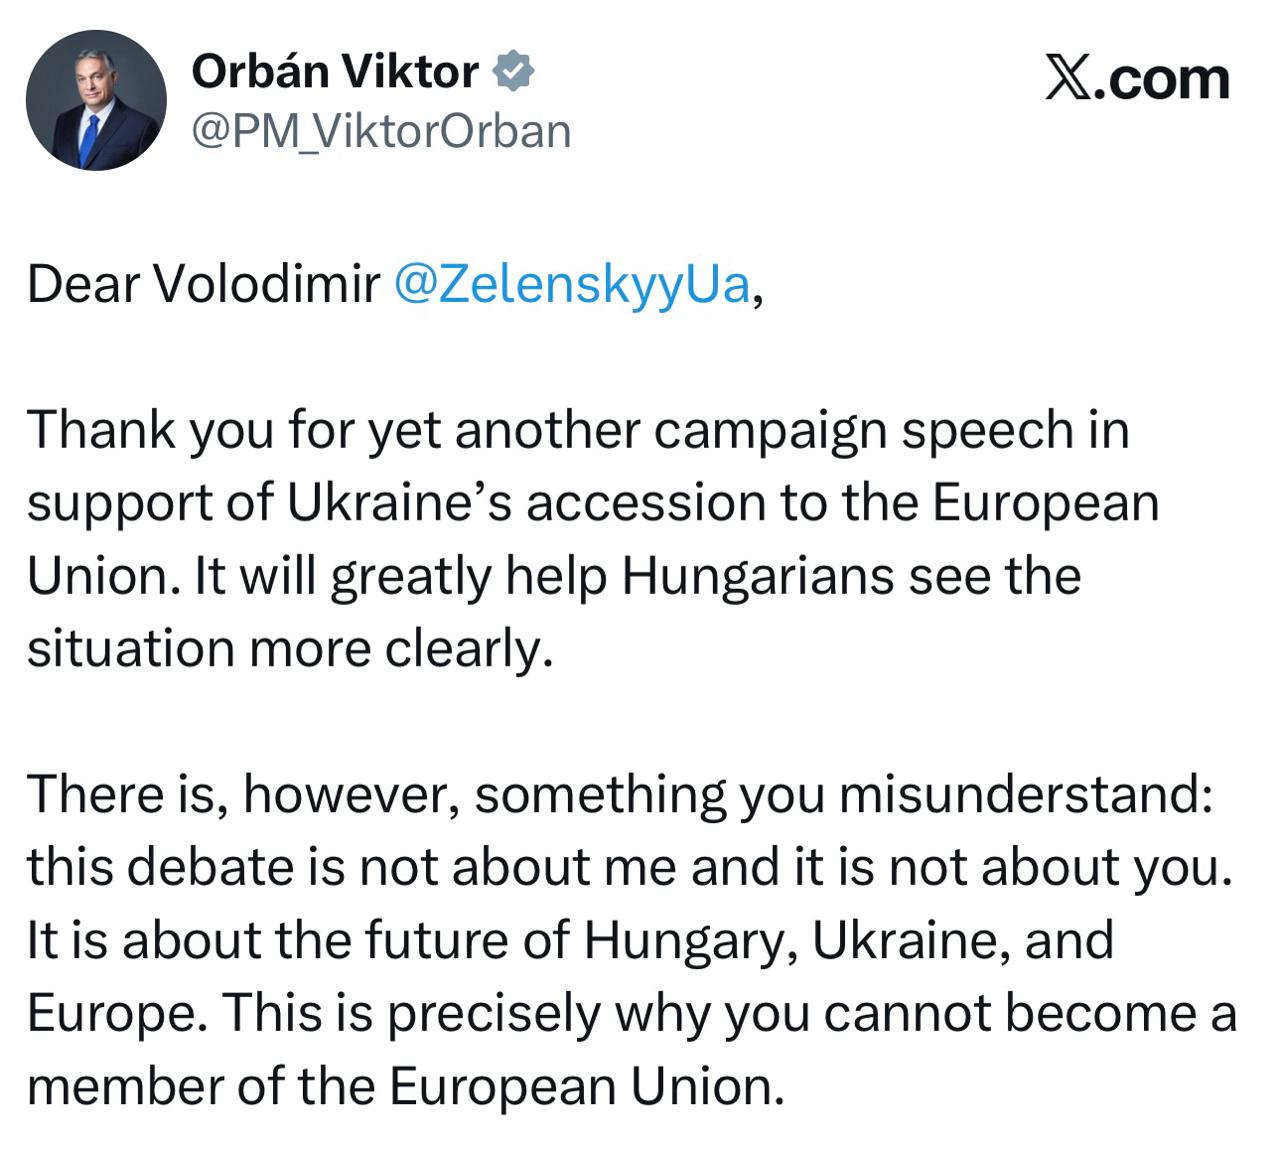
Task: Click the "Dear Volodimir" greeting
Action: tap(203, 284)
